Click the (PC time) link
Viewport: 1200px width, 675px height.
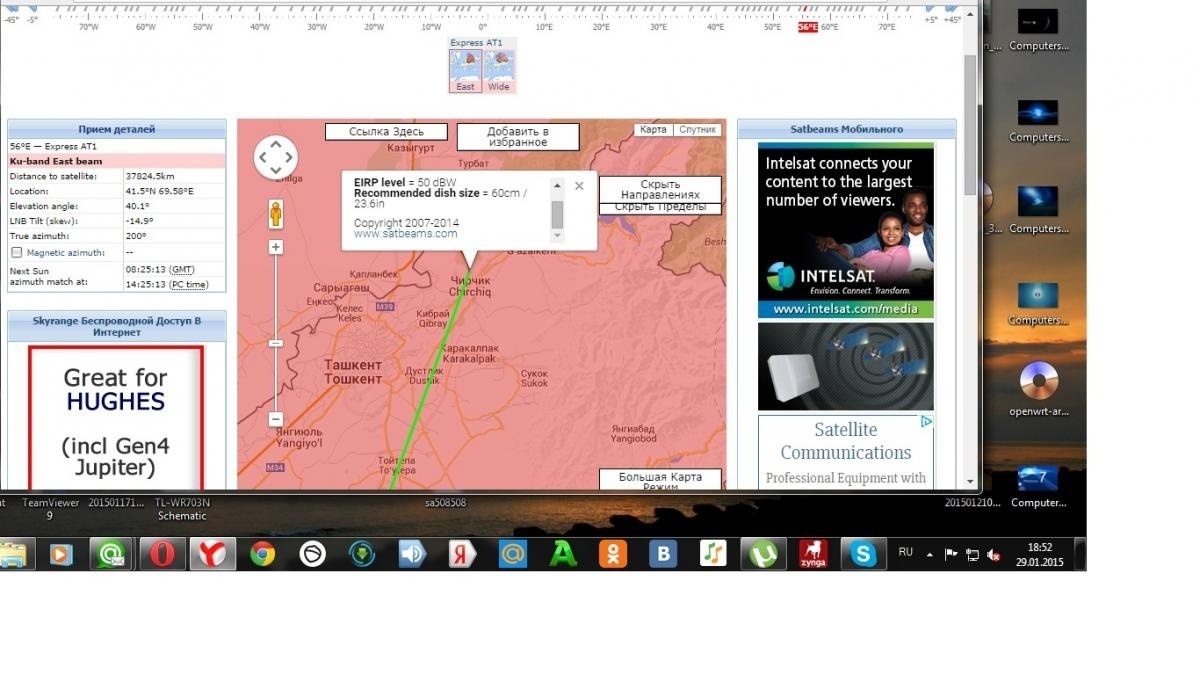click(189, 285)
